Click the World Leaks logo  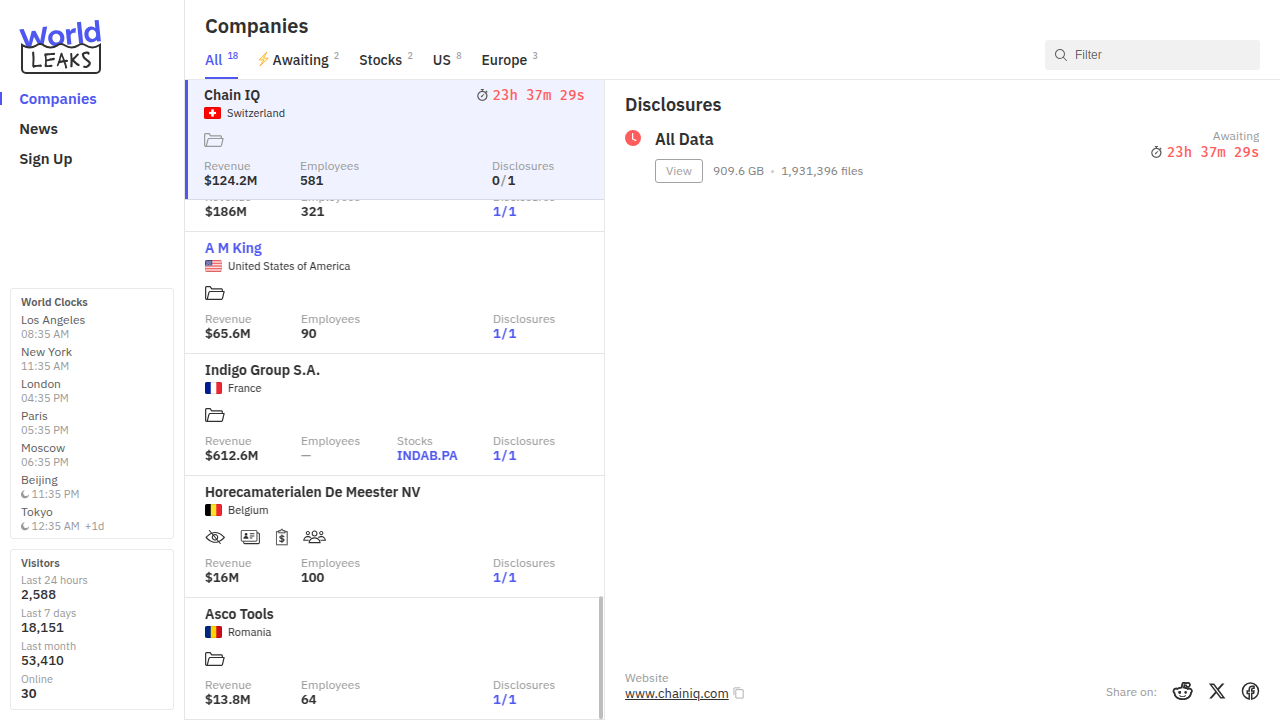(x=61, y=47)
